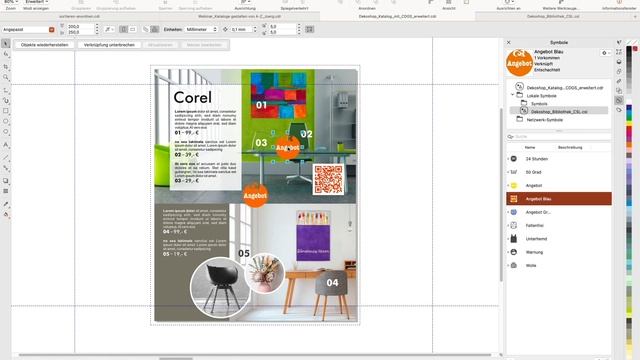Click the Weitere Werkzeuge toolbar icon
The width and height of the screenshot is (640, 360).
pyautogui.click(x=561, y=2)
